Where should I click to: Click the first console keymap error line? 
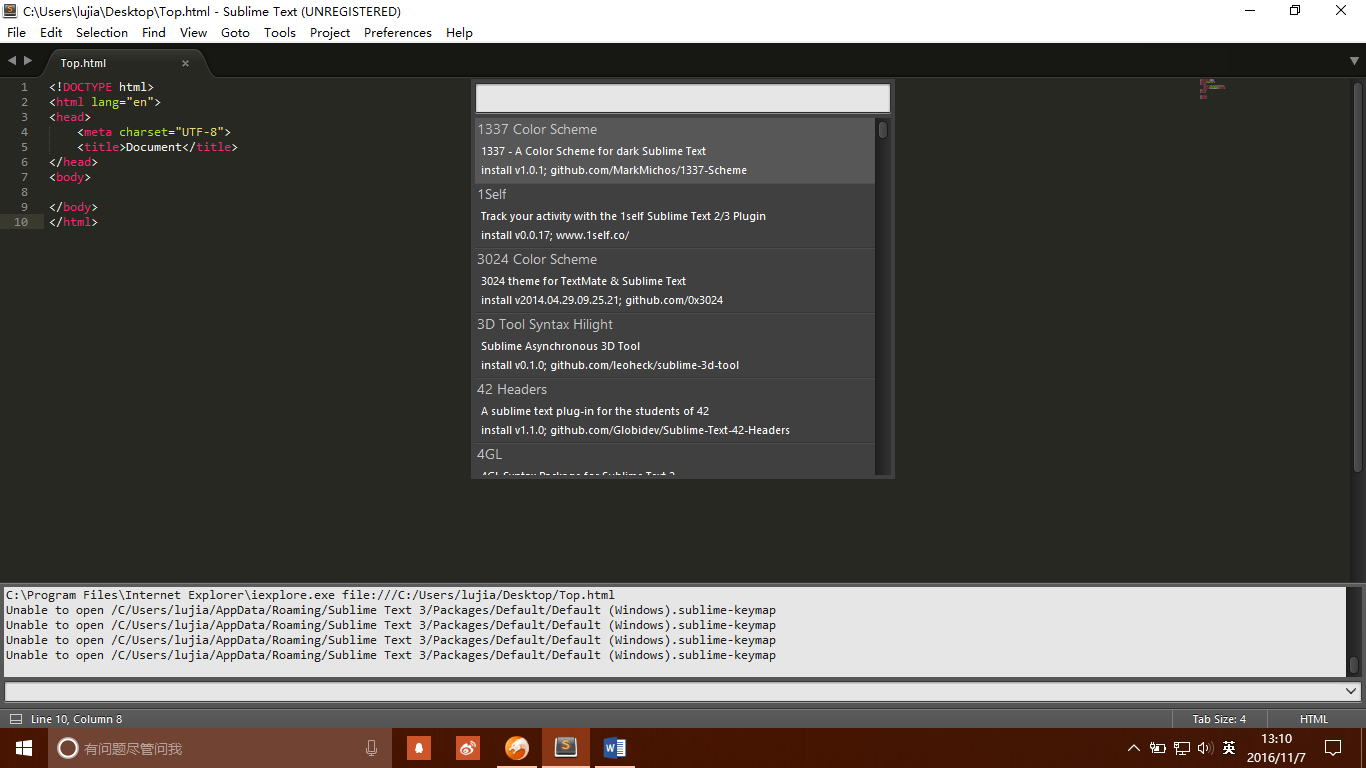click(391, 610)
